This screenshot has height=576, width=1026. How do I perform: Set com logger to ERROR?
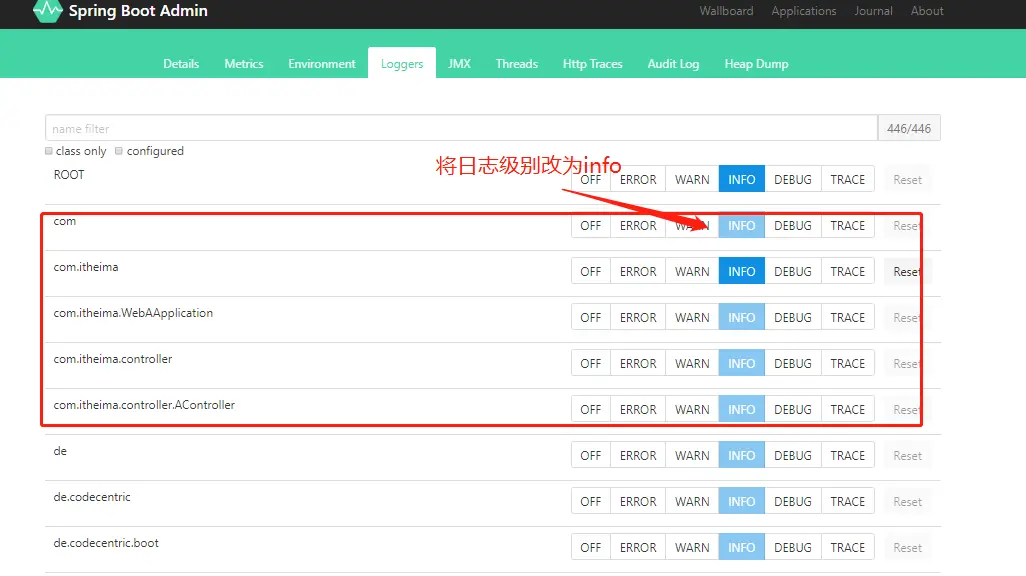click(638, 225)
